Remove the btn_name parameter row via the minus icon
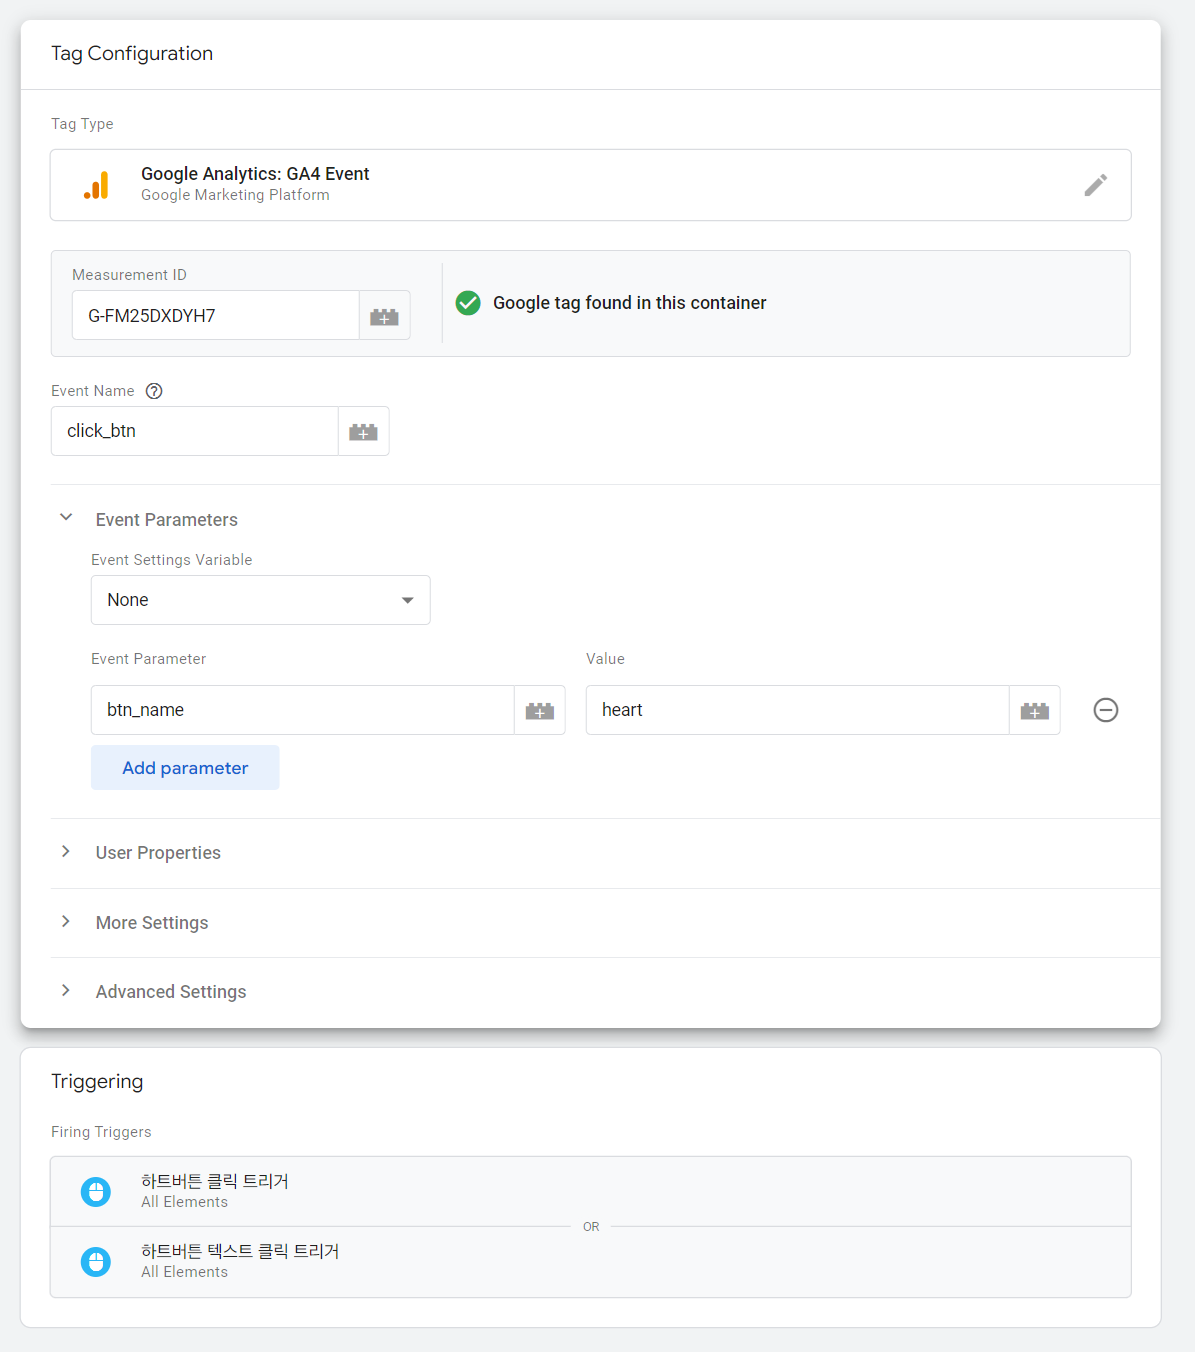The width and height of the screenshot is (1195, 1352). pos(1106,710)
